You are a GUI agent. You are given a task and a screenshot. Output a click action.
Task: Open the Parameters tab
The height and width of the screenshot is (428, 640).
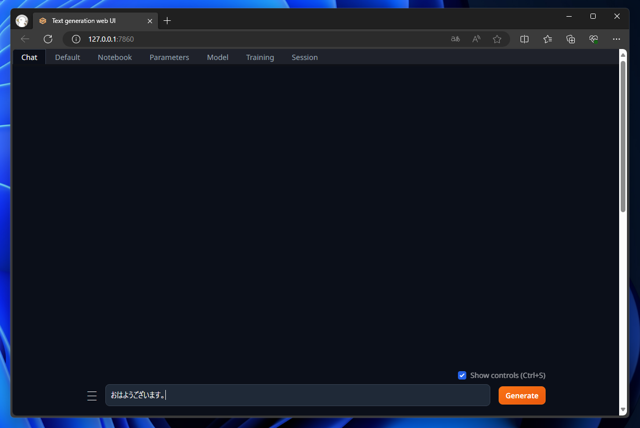[169, 57]
